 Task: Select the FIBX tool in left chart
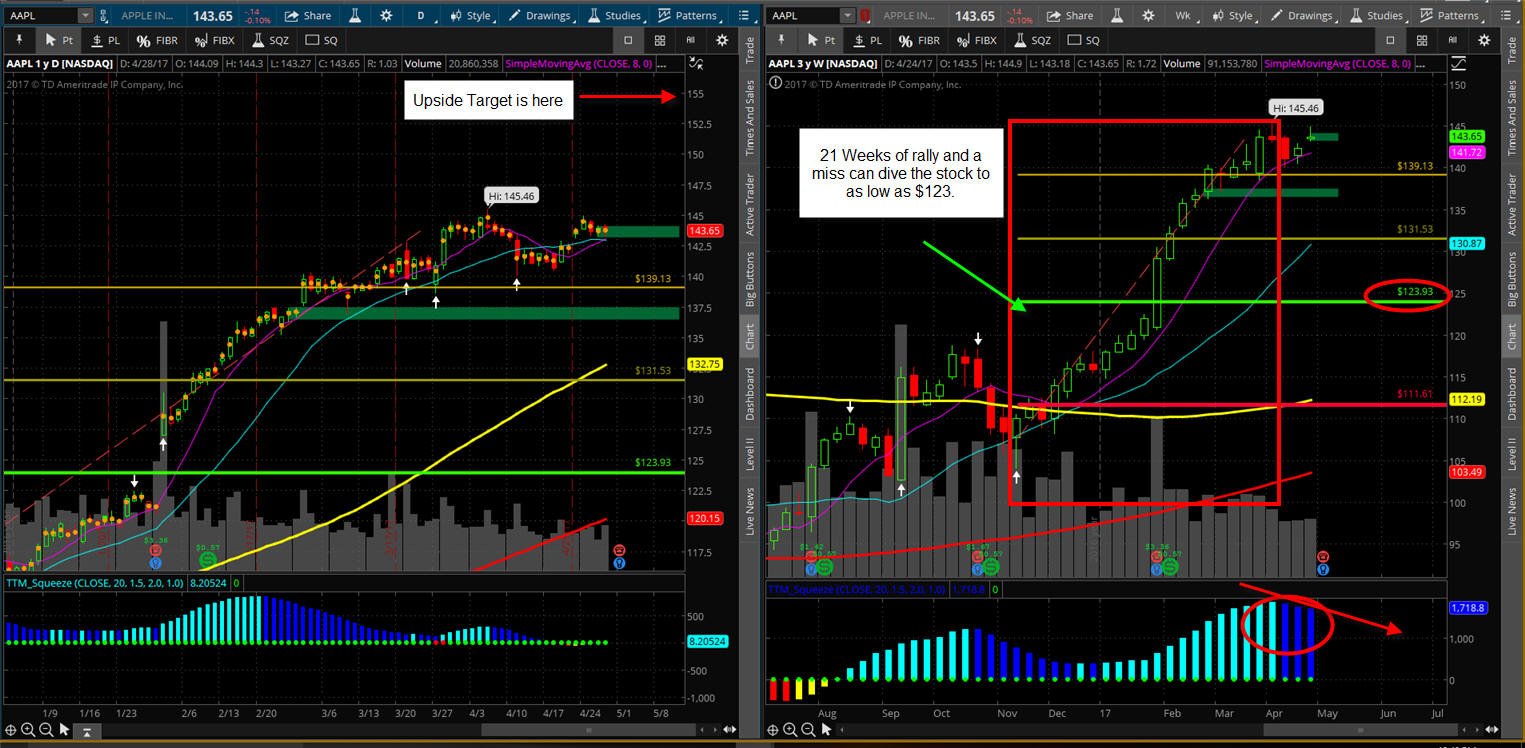click(213, 40)
